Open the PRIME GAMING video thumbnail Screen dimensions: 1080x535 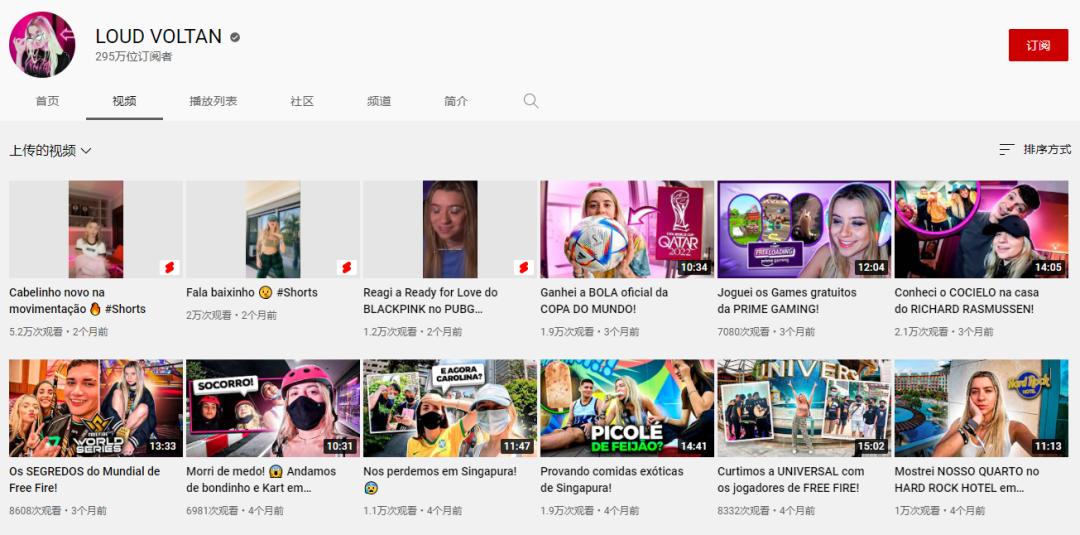[804, 229]
